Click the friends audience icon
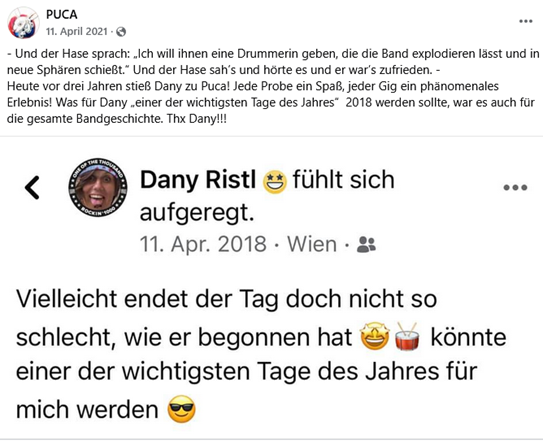This screenshot has height=444, width=543. coord(366,245)
